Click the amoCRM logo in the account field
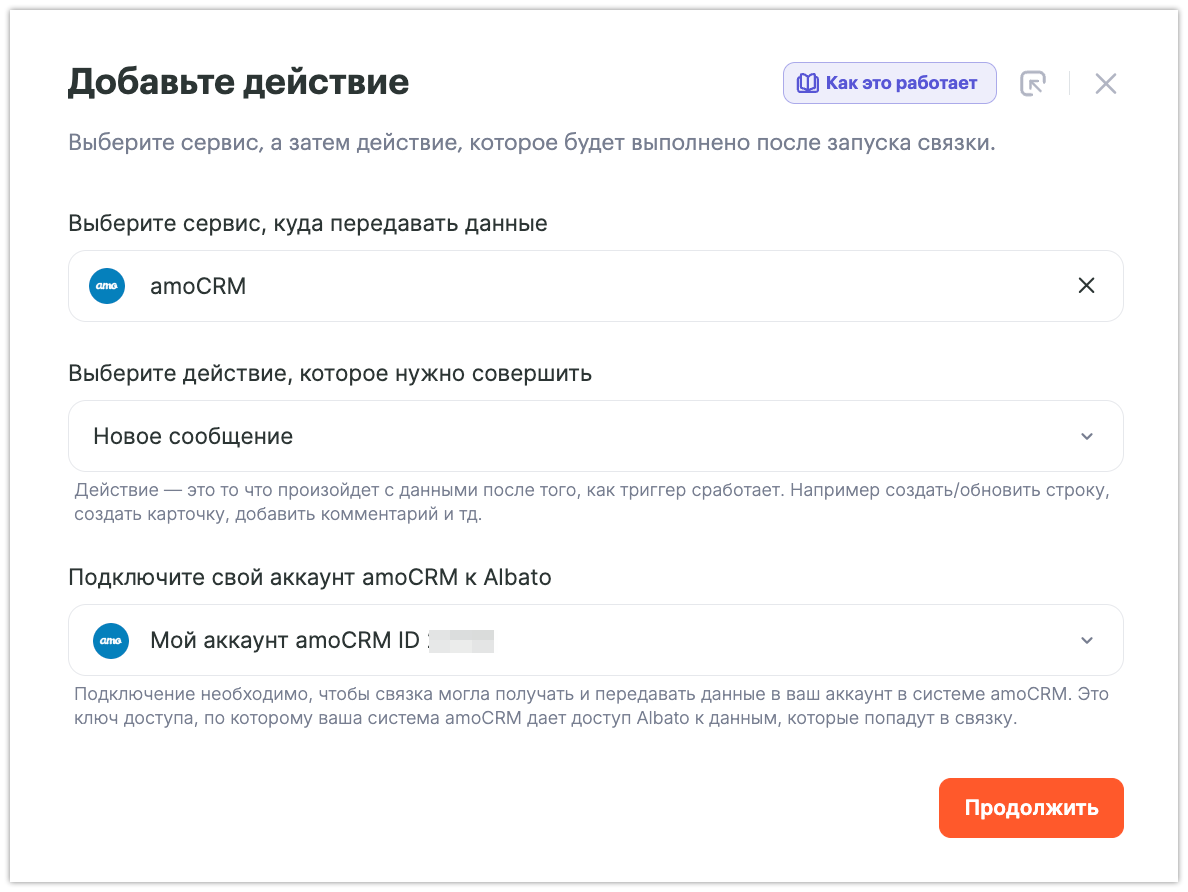Screen dimensions: 1188x892 click(111, 640)
